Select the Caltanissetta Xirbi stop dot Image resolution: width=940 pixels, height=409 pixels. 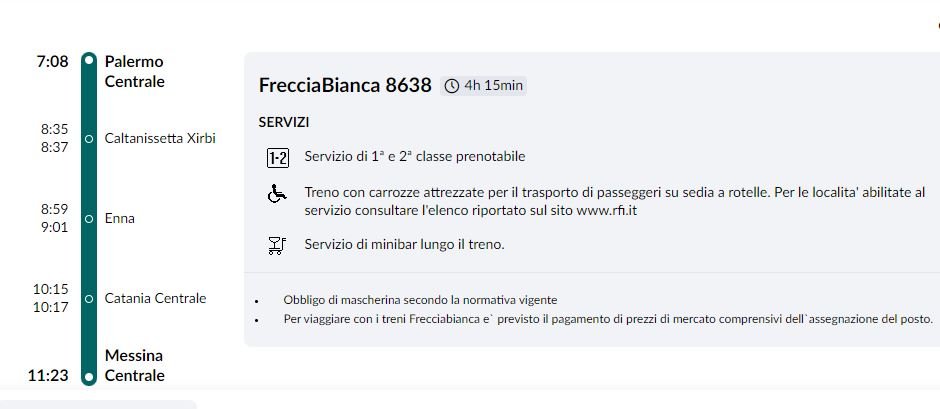(88, 138)
